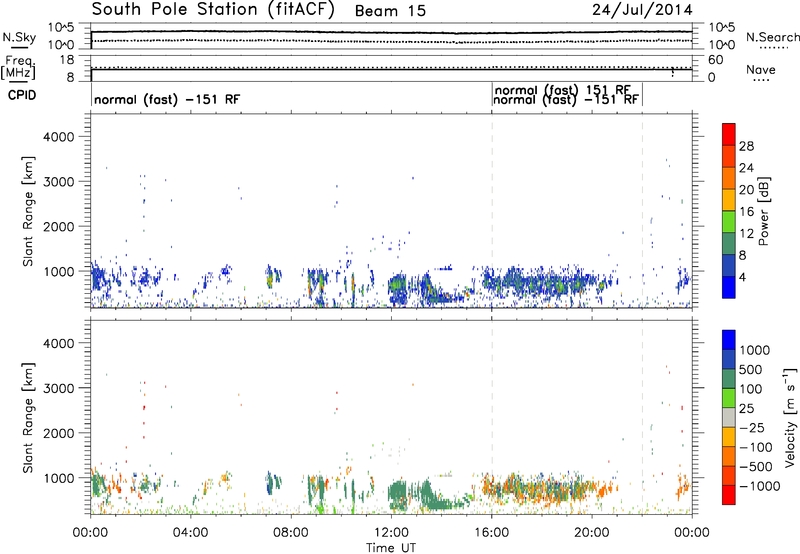
Task: Click the South Pole Station (fitACF) title
Action: coord(213,10)
